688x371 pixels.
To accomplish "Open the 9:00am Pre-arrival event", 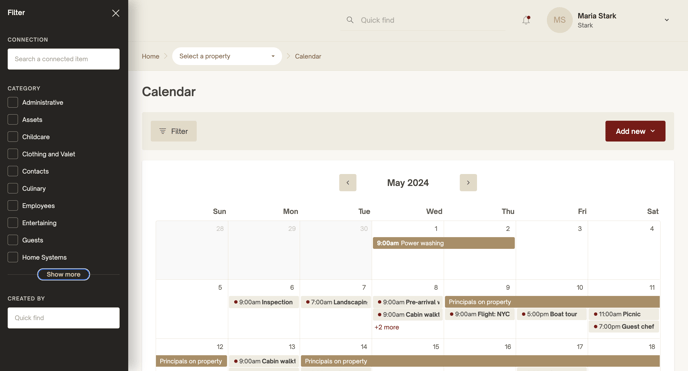I will [x=408, y=302].
